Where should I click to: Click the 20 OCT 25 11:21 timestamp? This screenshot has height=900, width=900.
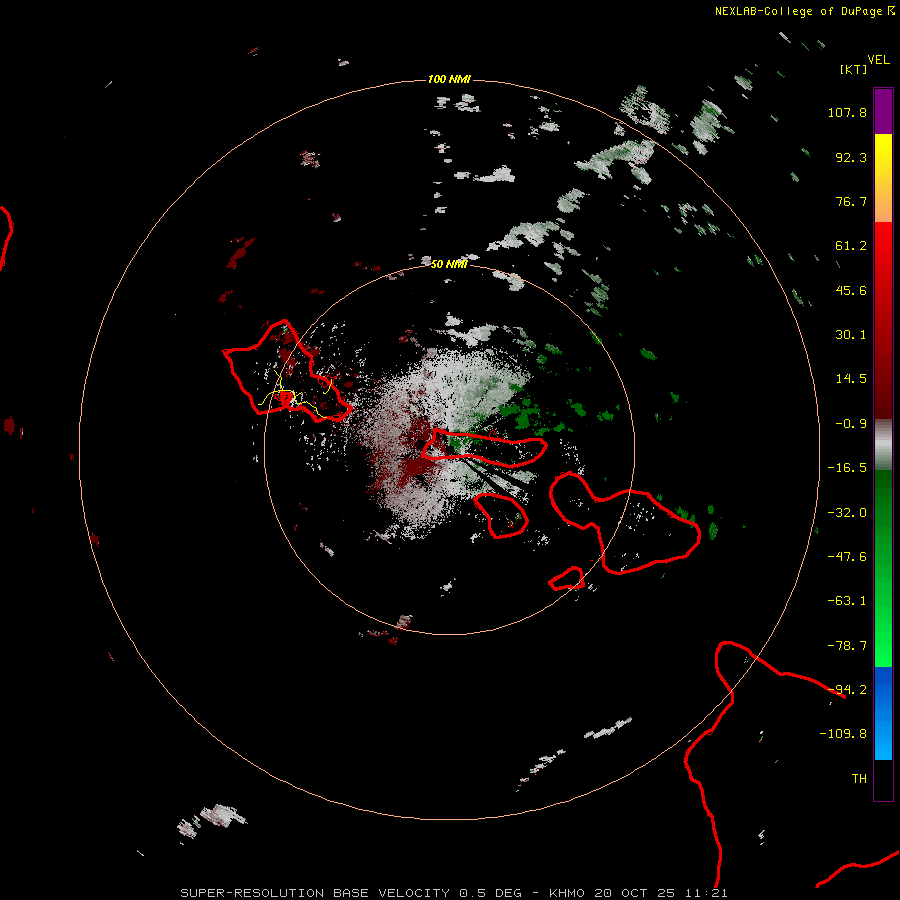(x=661, y=893)
